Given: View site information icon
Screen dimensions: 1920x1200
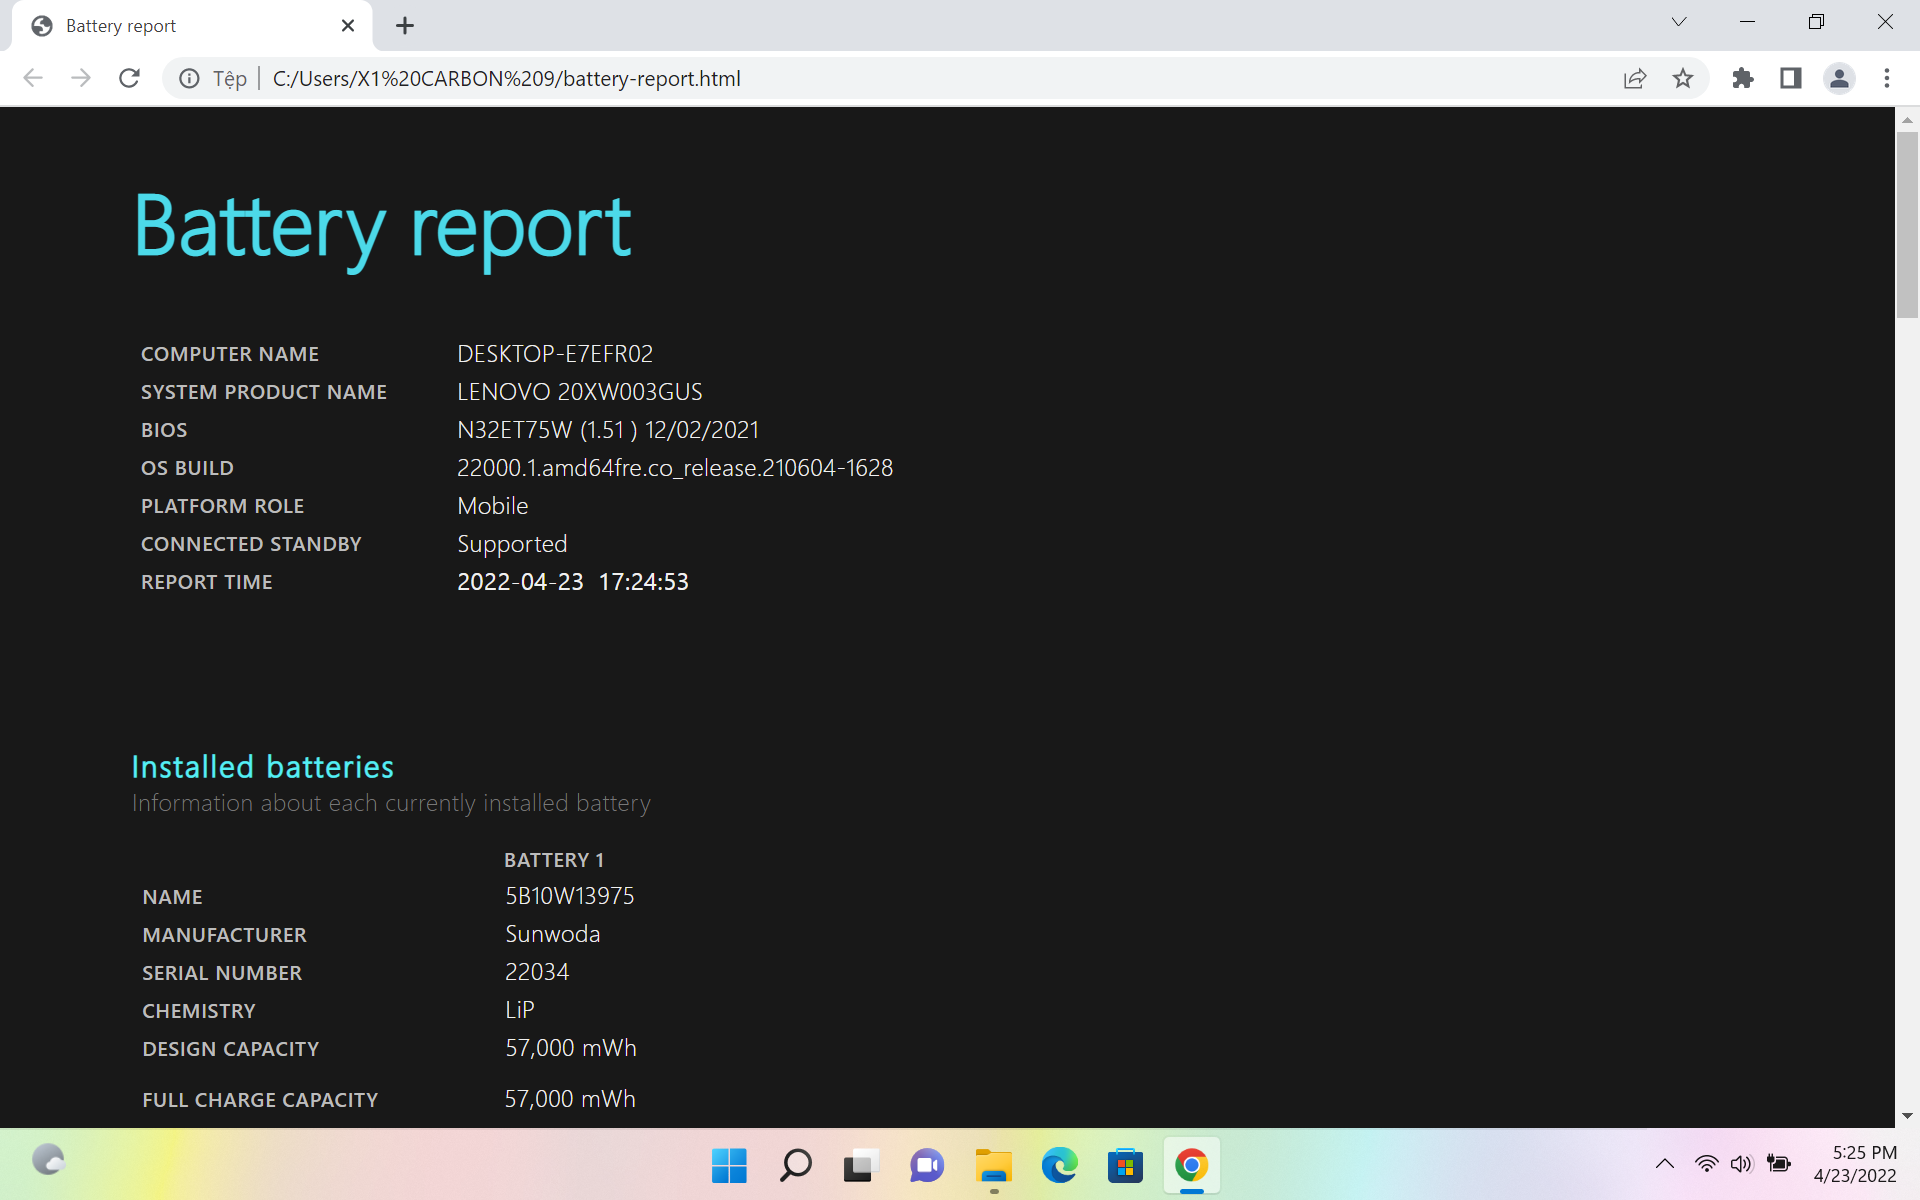Looking at the screenshot, I should coord(189,78).
